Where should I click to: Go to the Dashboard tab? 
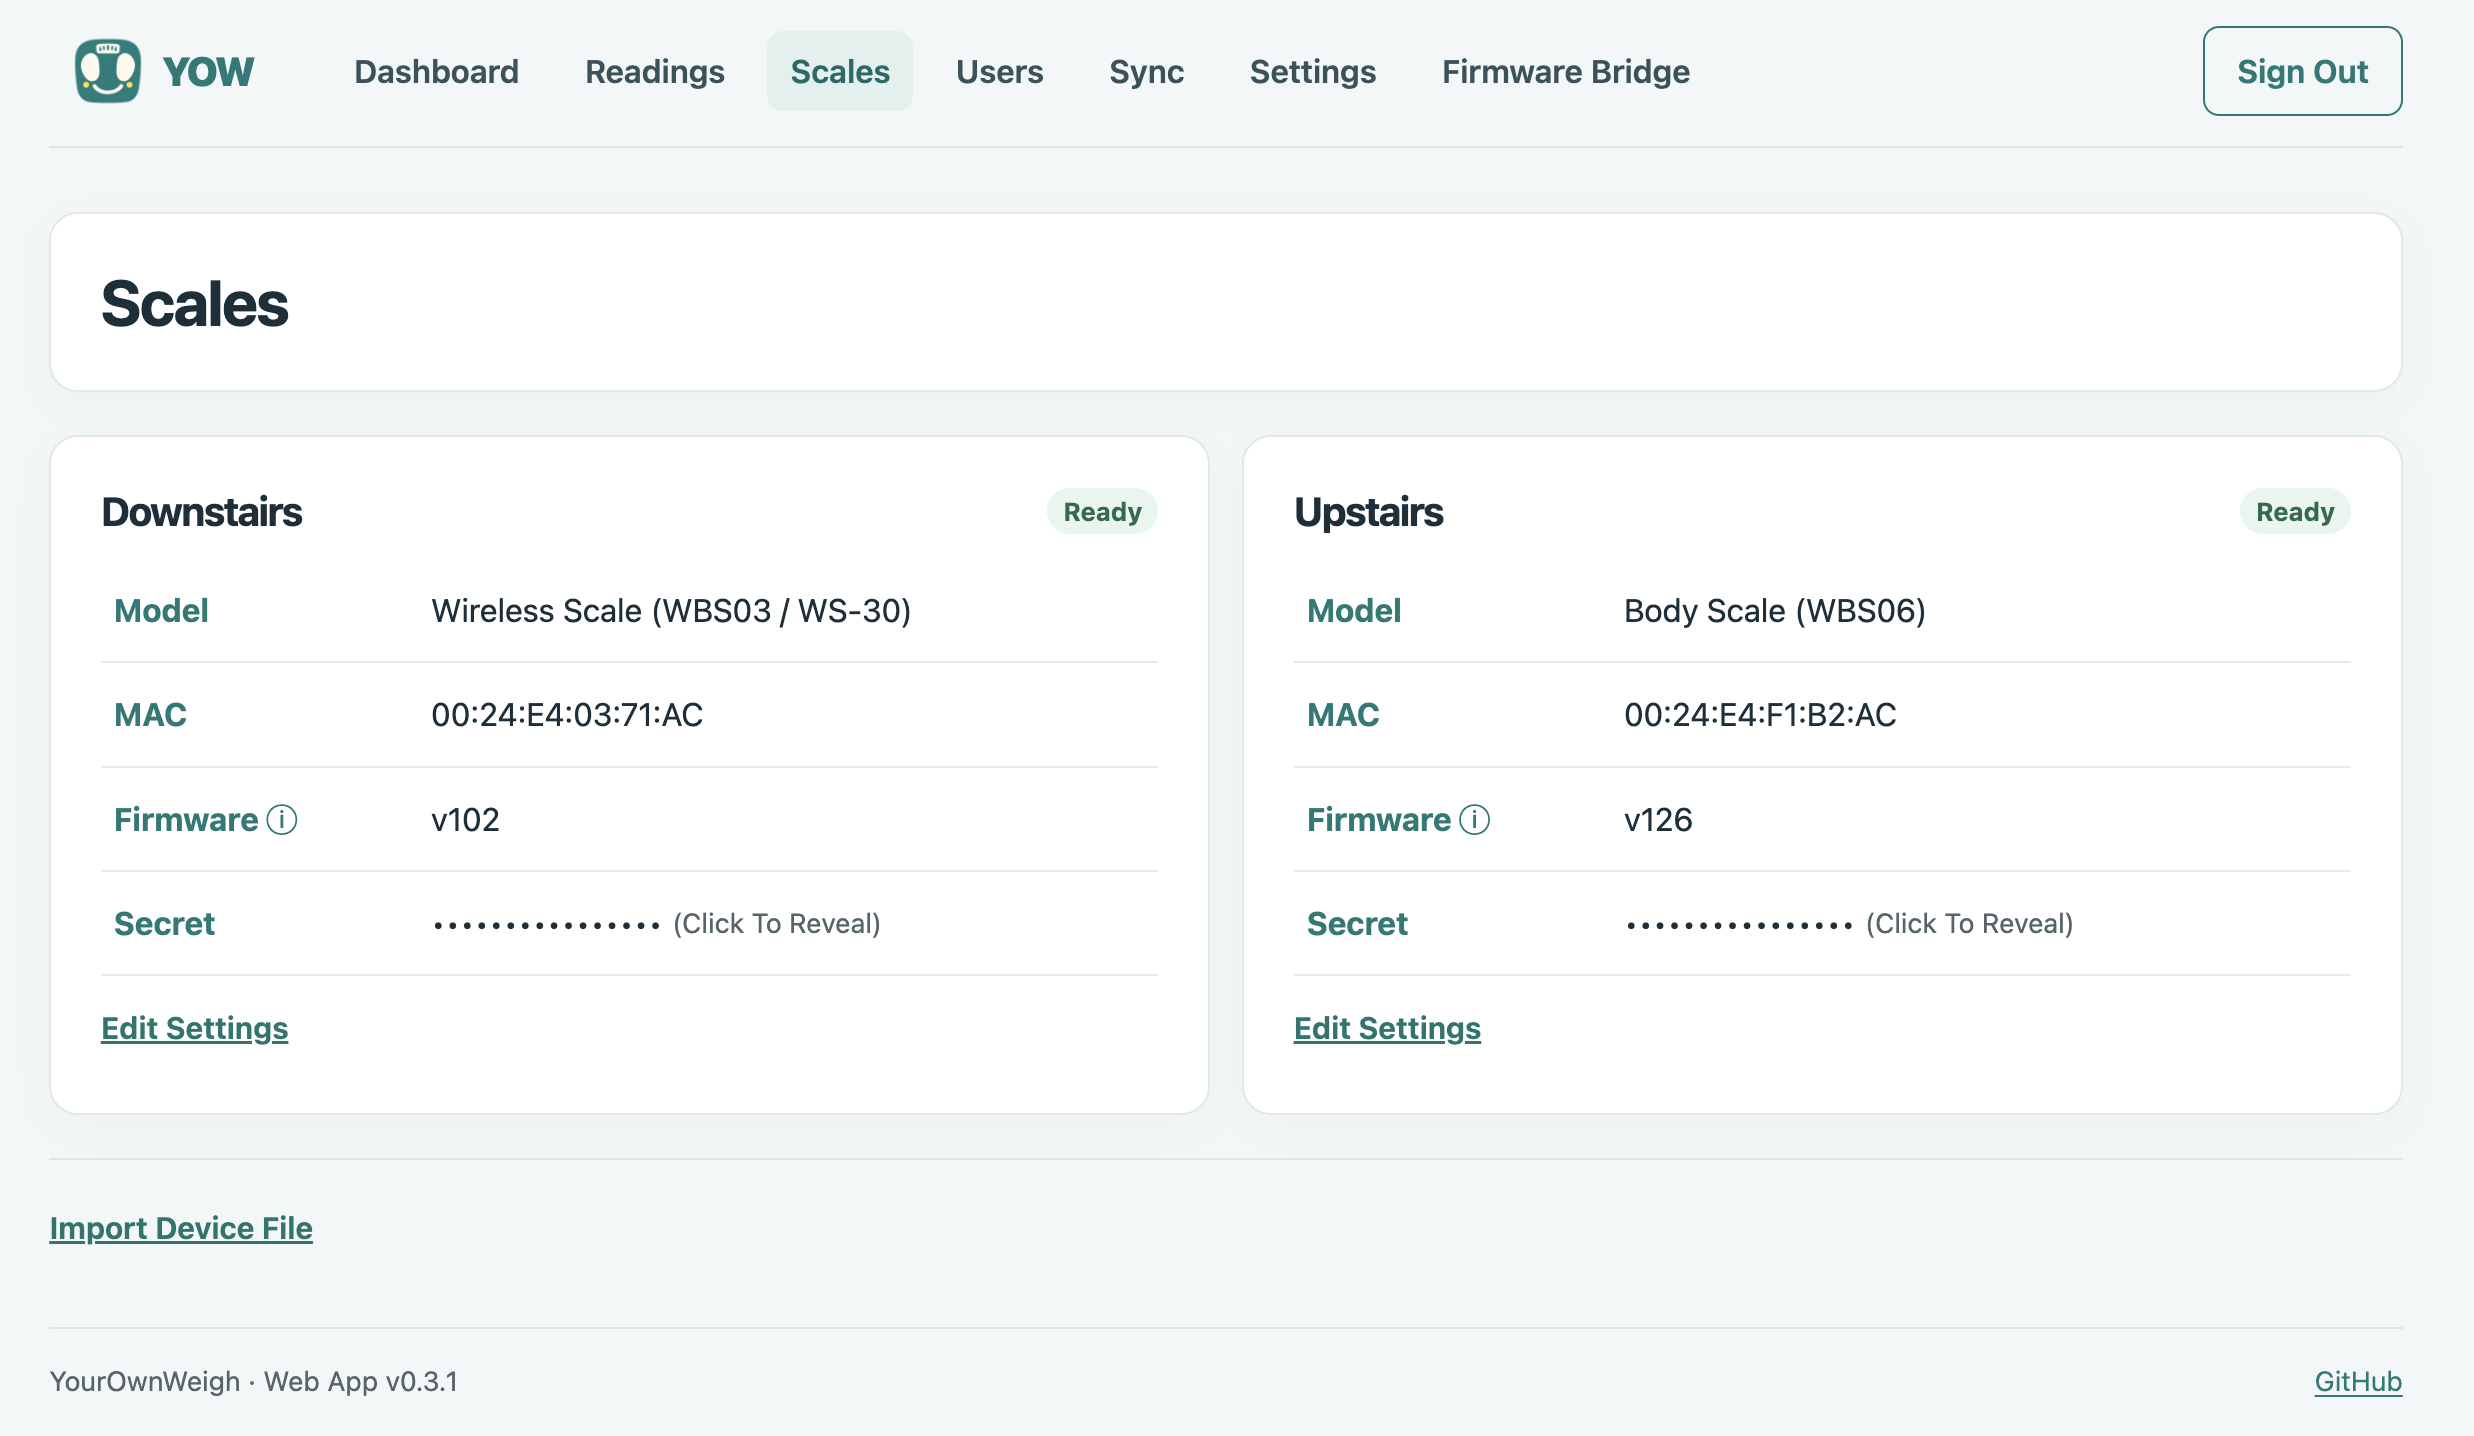437,71
